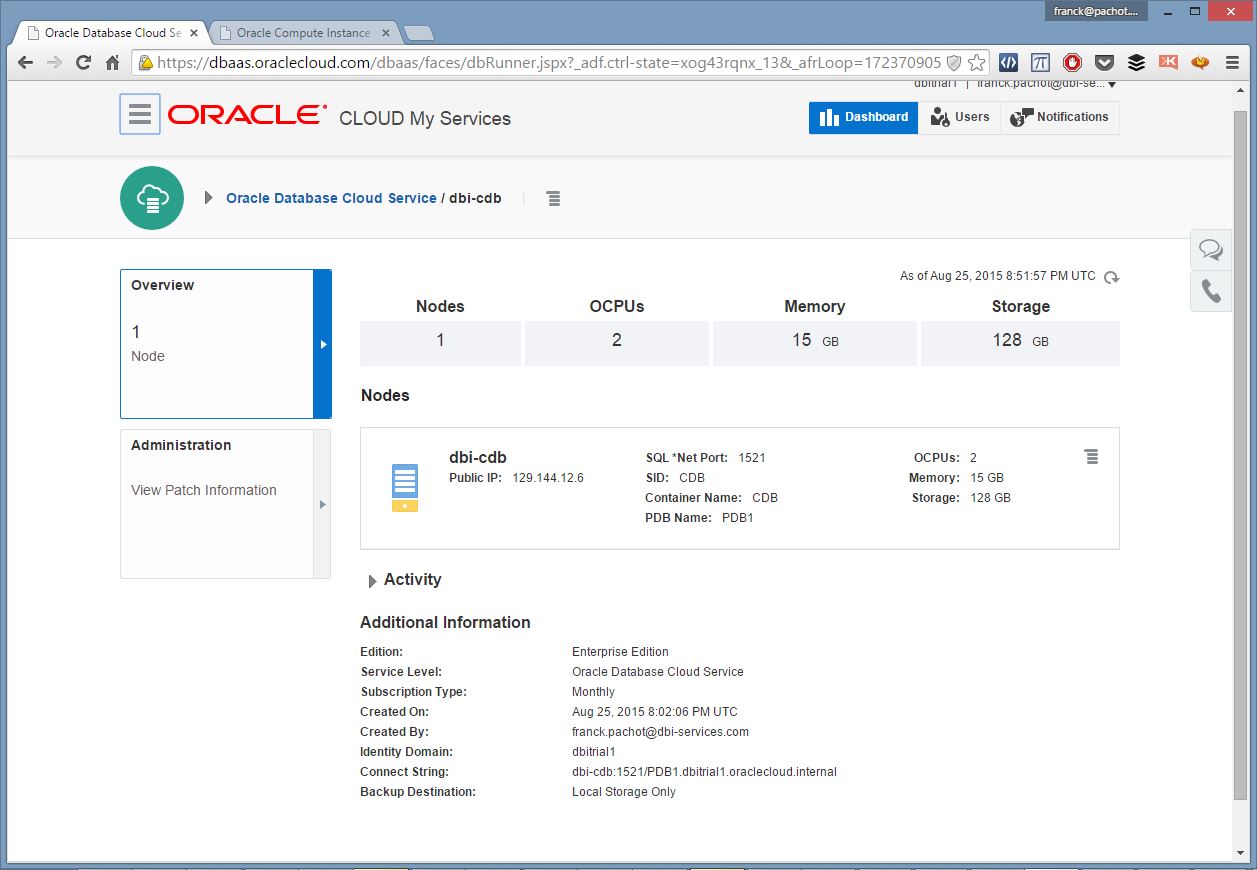Switch to Oracle Compute Instance tab
This screenshot has height=870, width=1257.
[303, 33]
